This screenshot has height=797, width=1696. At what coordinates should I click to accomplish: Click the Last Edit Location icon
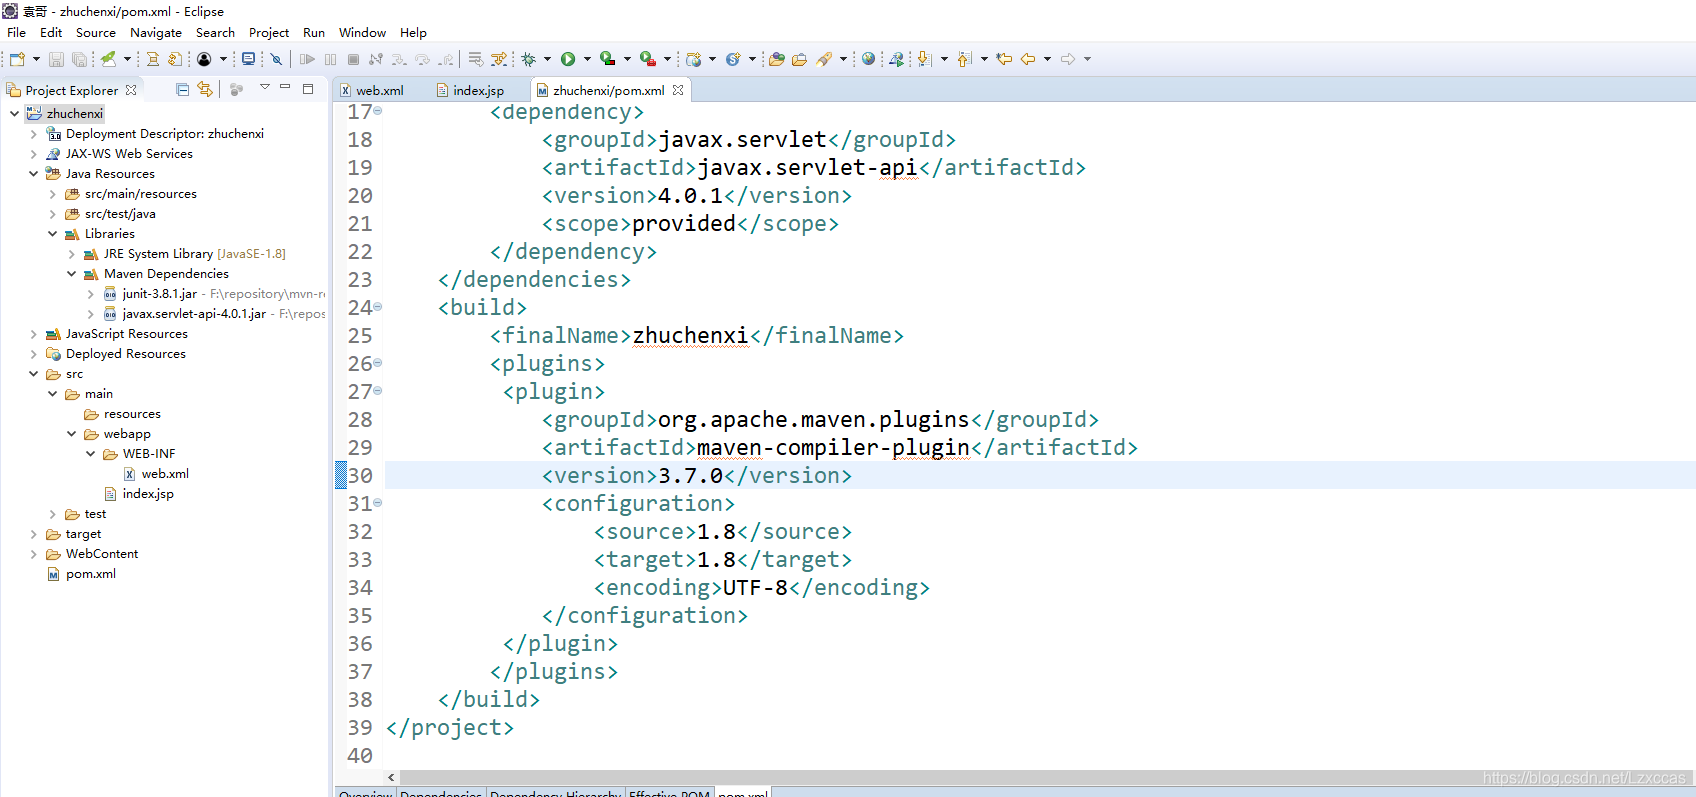pyautogui.click(x=1004, y=59)
